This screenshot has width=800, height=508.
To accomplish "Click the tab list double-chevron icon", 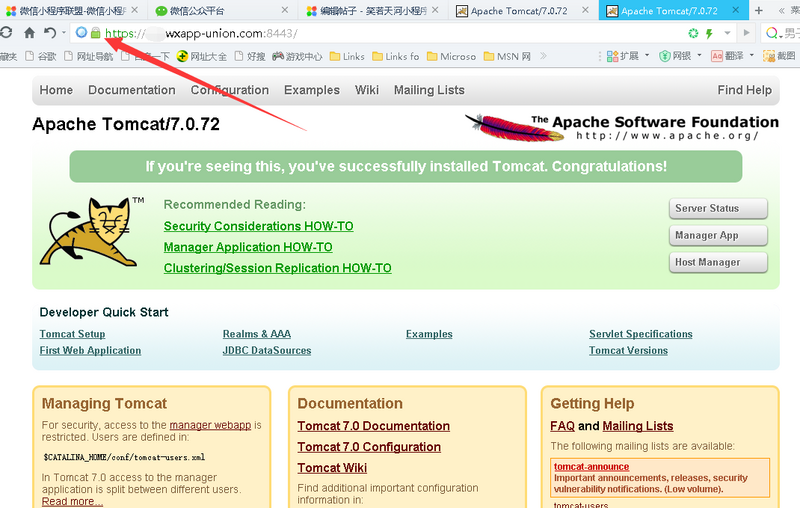I will (782, 11).
